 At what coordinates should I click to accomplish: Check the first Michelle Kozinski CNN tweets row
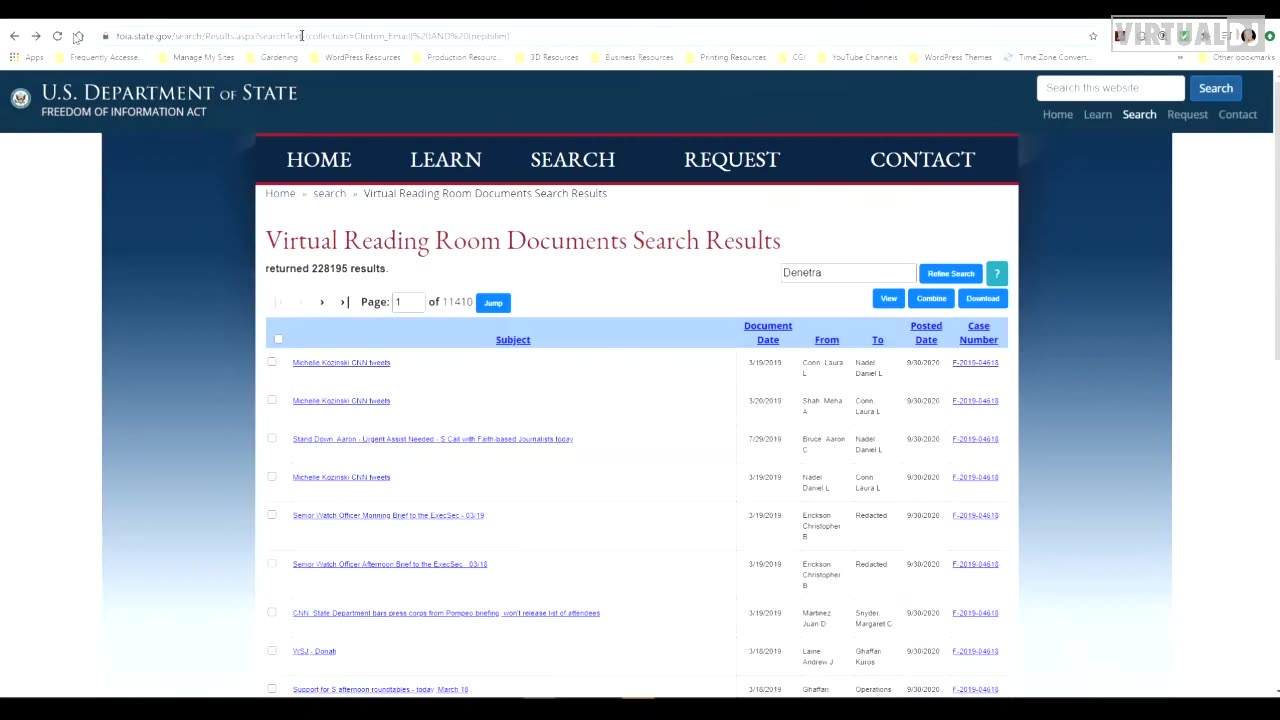point(272,362)
